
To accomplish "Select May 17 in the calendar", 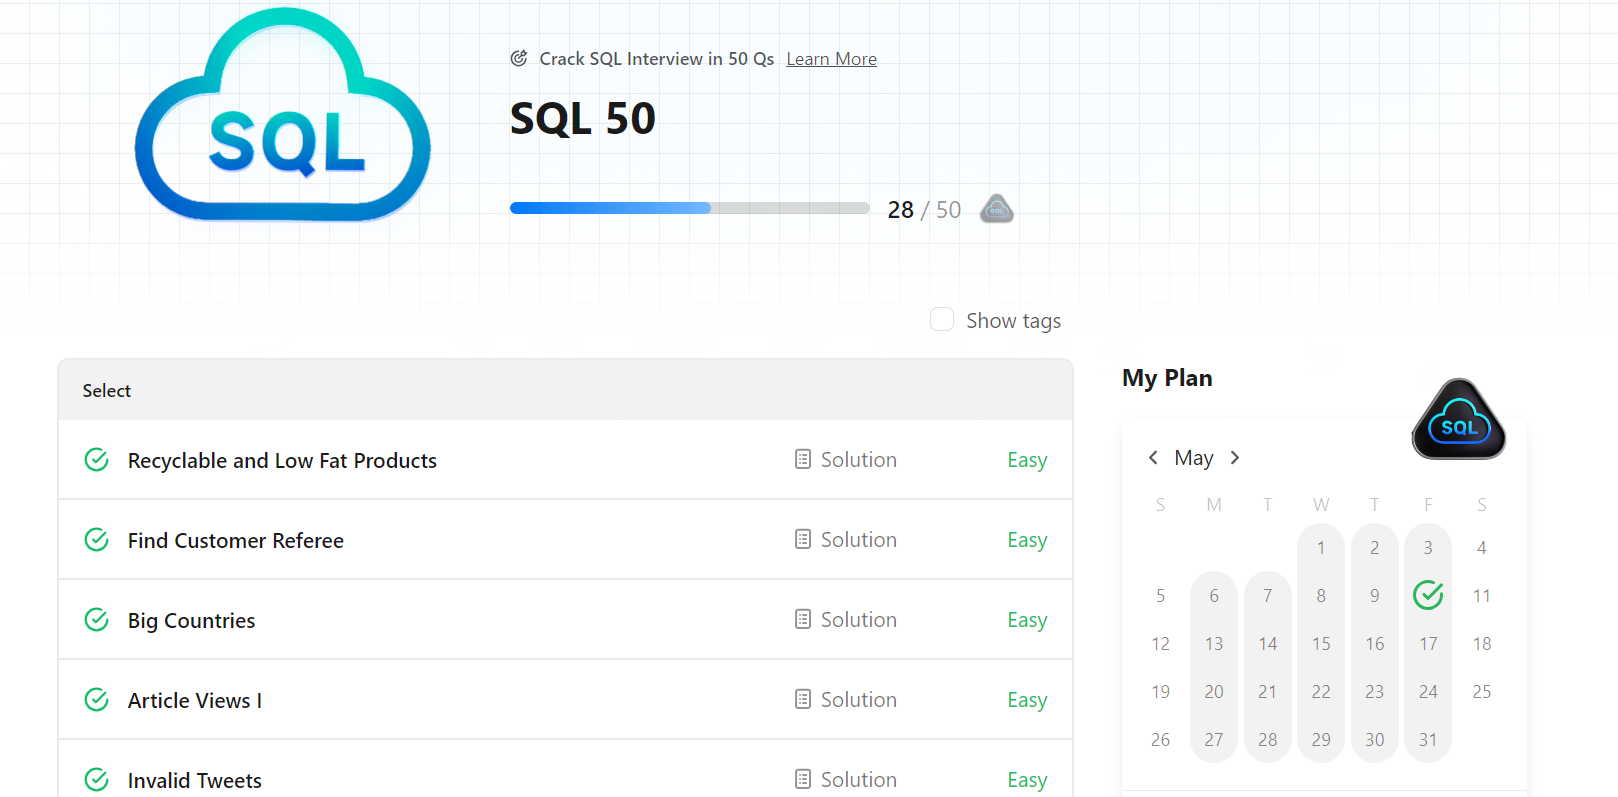I will (x=1428, y=643).
